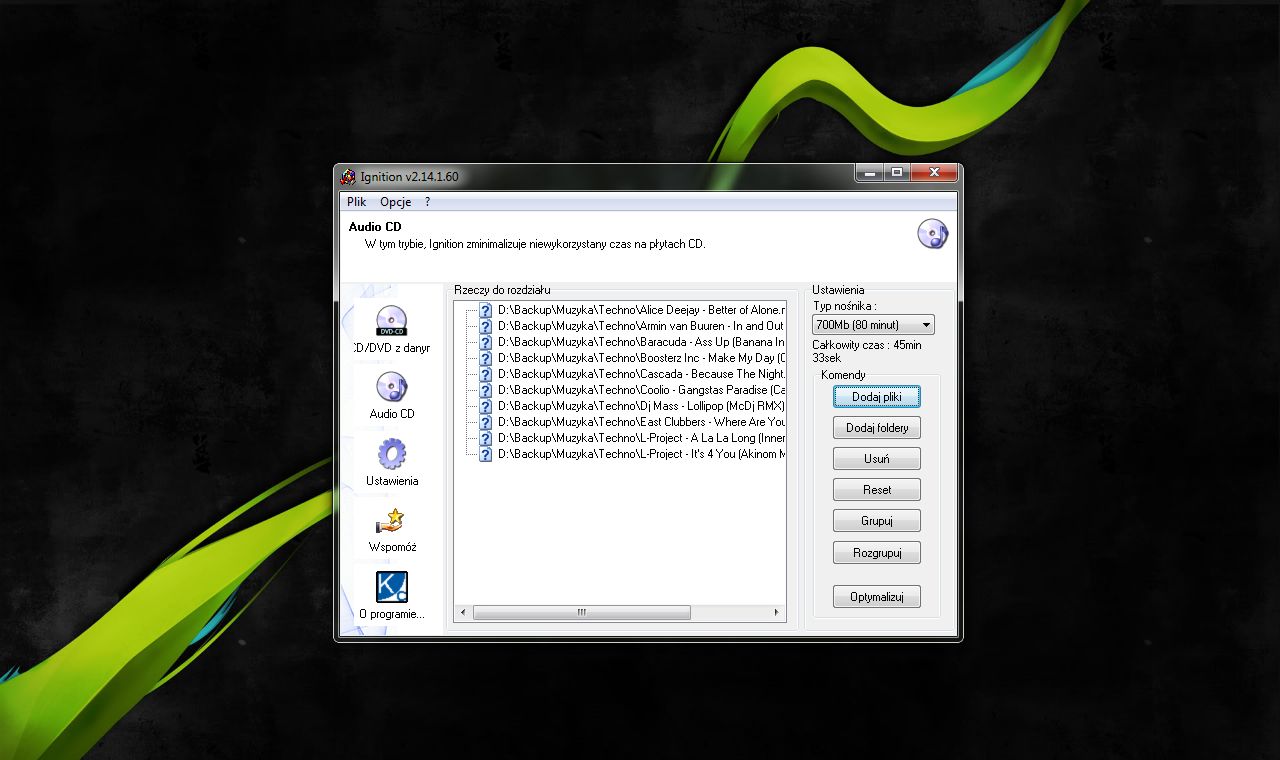
Task: Open the Typ nośnika 700Mb dropdown
Action: pyautogui.click(x=874, y=325)
